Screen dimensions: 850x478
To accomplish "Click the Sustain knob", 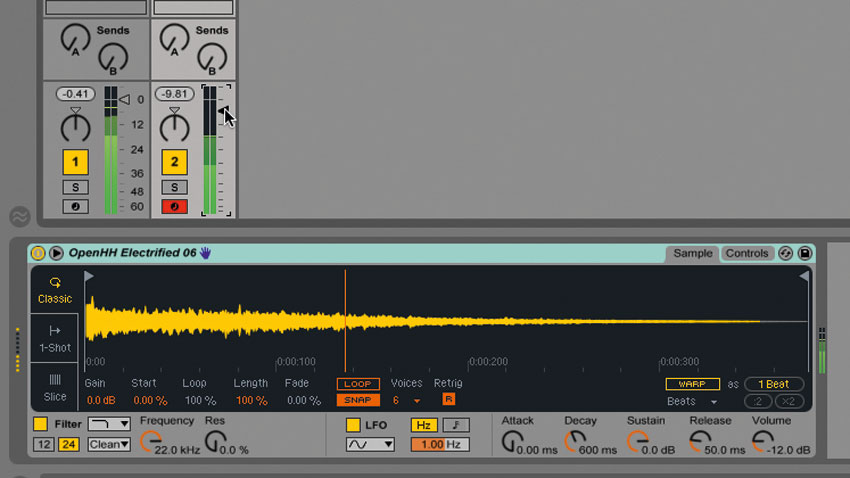I will click(638, 441).
